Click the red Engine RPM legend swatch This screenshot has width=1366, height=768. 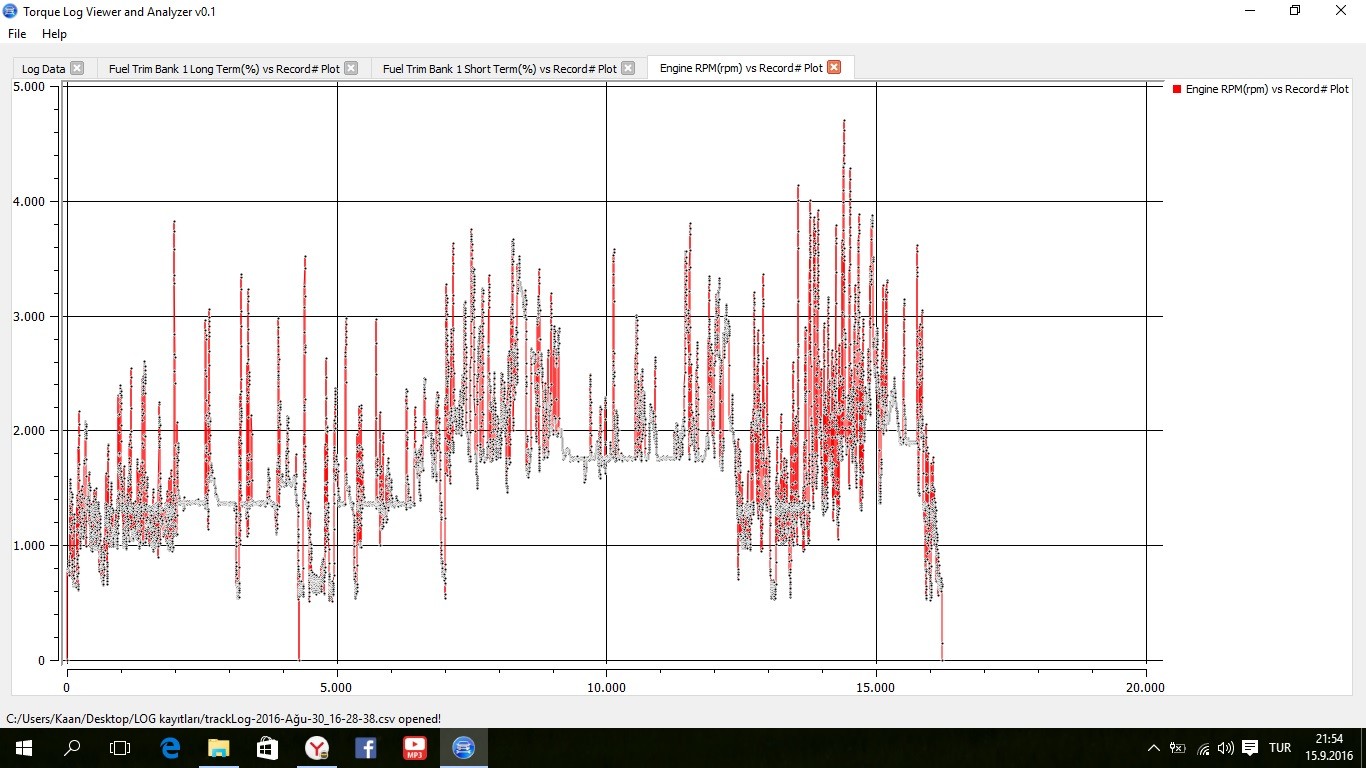1177,90
